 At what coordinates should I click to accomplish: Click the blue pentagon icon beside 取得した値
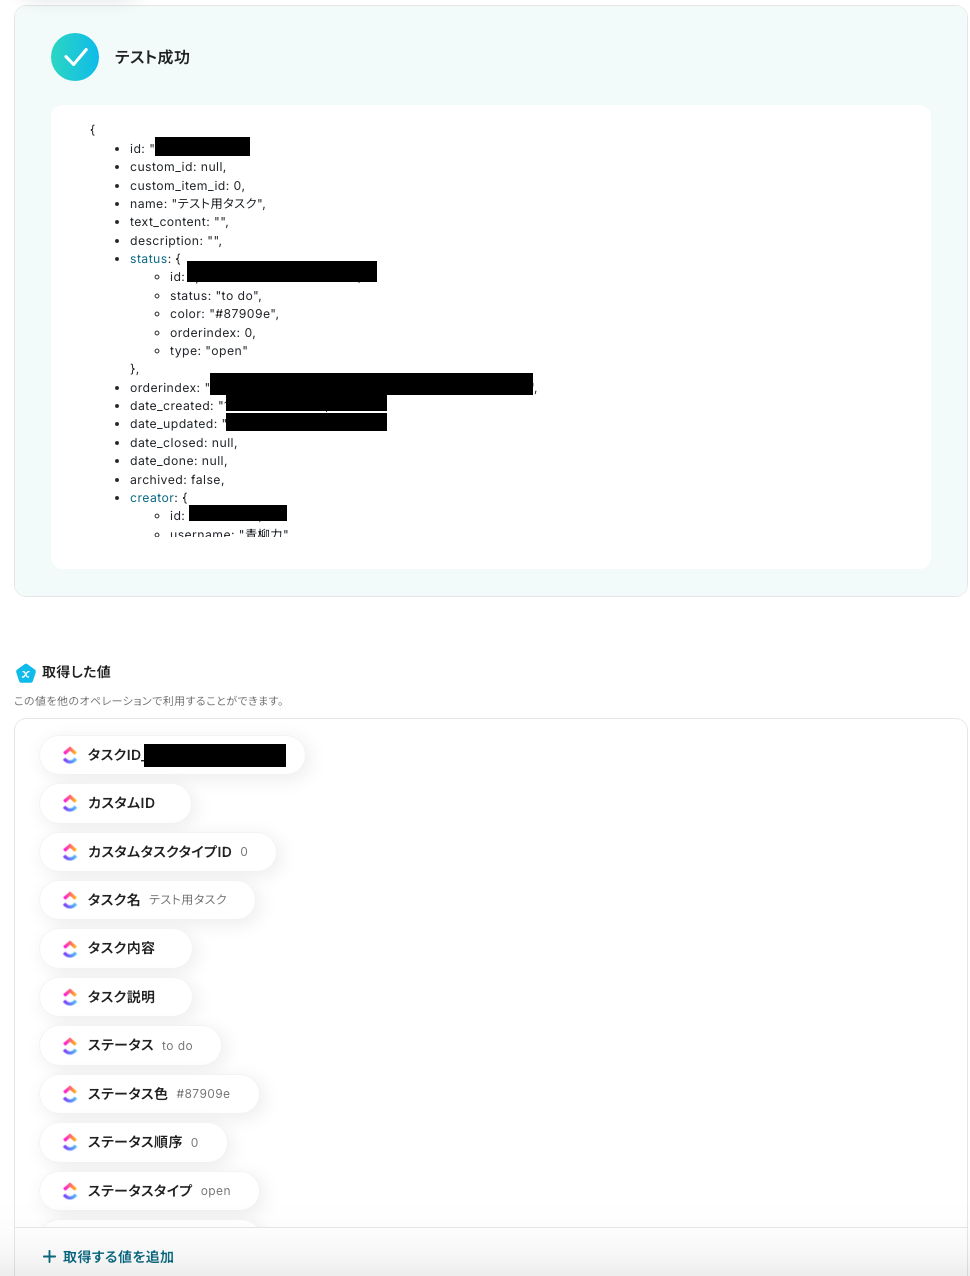pyautogui.click(x=26, y=673)
